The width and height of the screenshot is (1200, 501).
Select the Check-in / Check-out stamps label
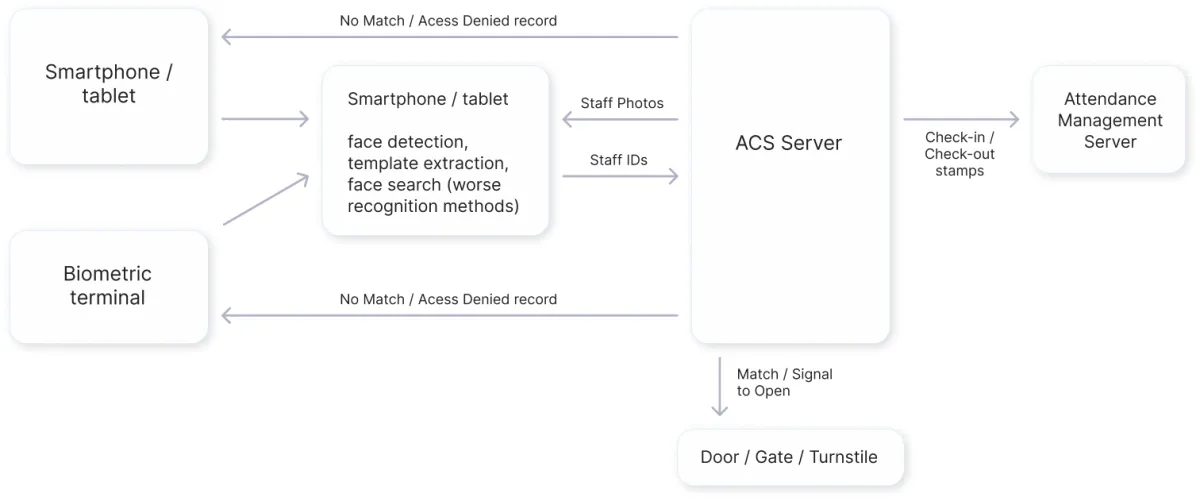click(x=959, y=154)
